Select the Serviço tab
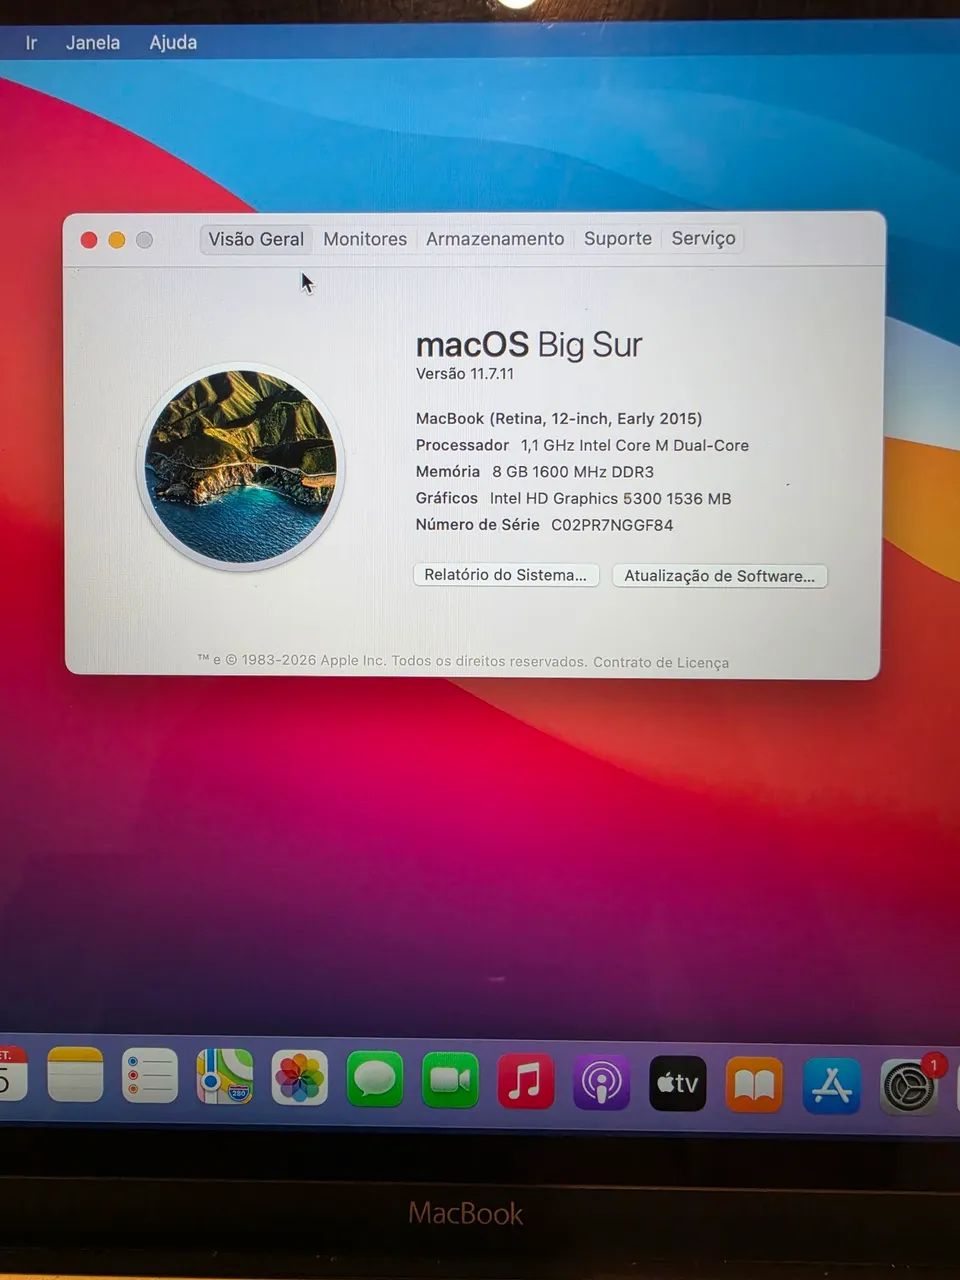 click(x=703, y=238)
